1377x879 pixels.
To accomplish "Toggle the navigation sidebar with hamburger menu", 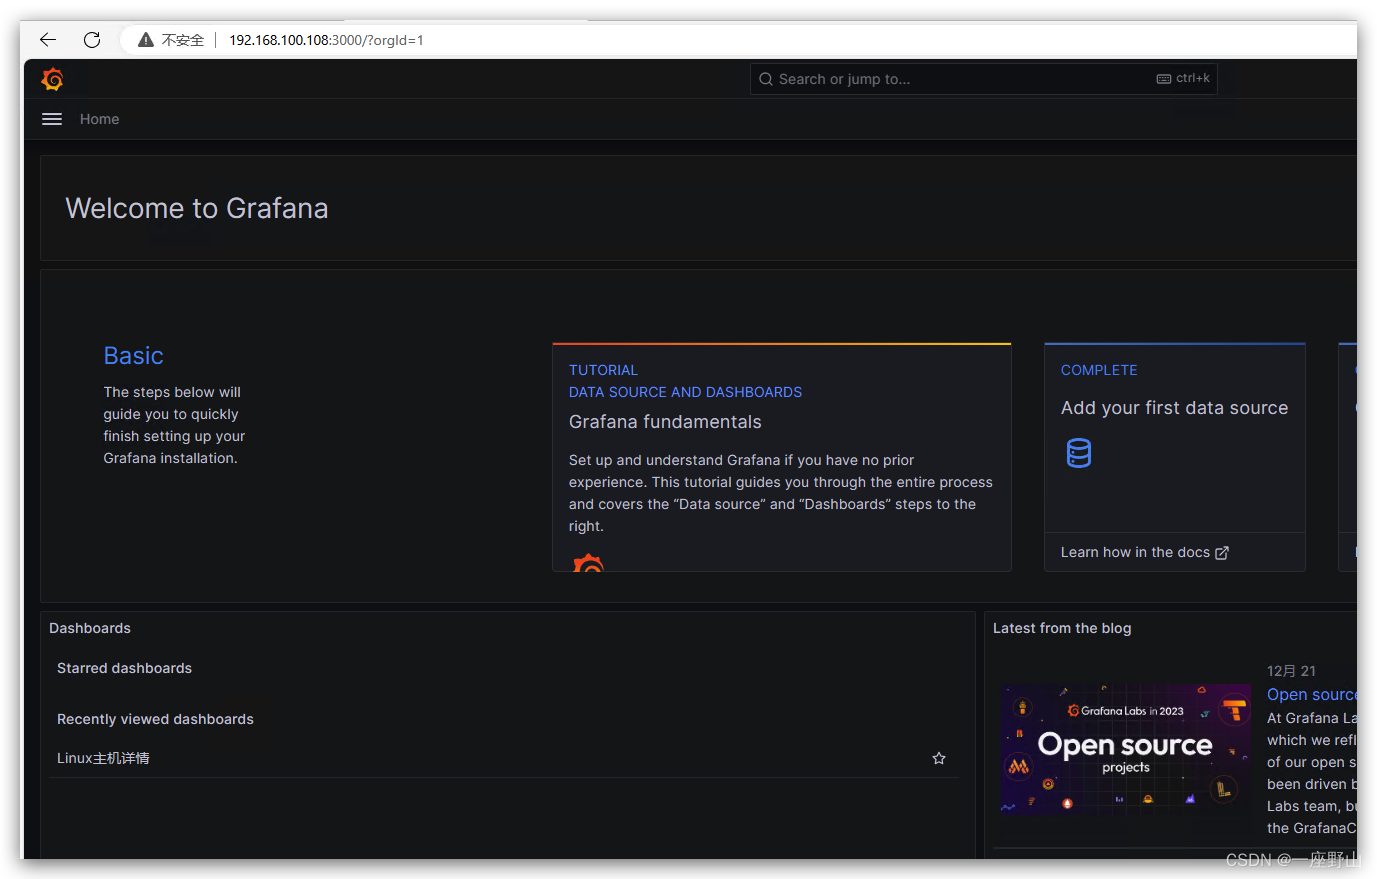I will [x=51, y=118].
